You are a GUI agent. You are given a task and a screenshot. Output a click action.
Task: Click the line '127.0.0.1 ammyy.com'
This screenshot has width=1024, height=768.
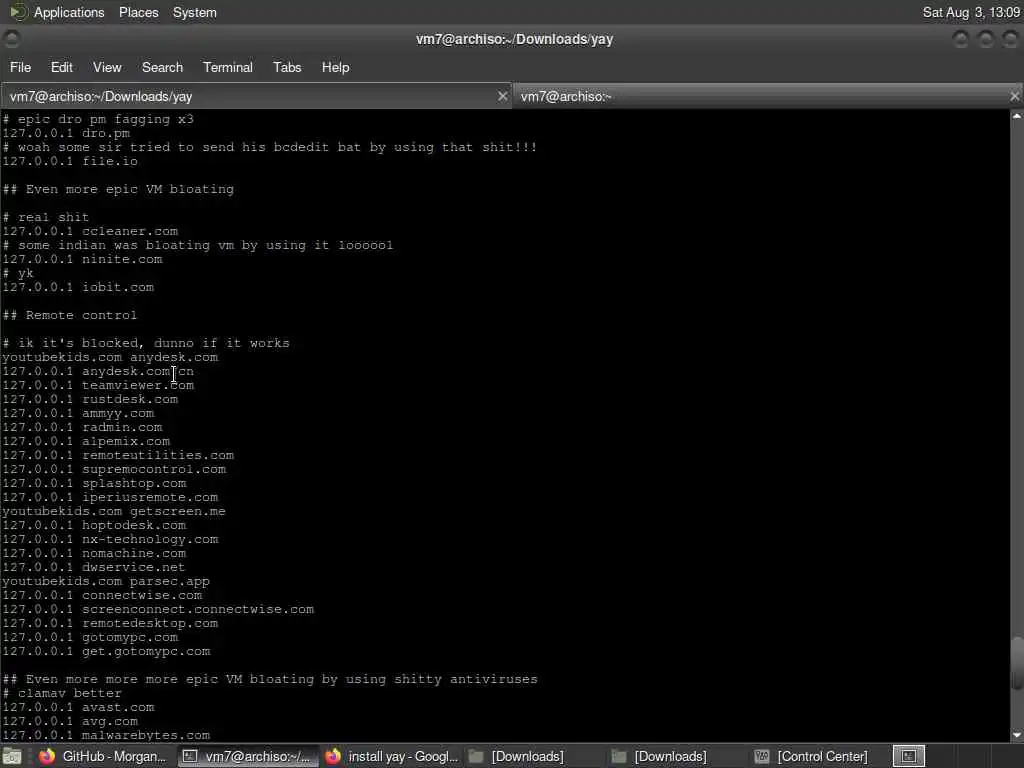(78, 413)
